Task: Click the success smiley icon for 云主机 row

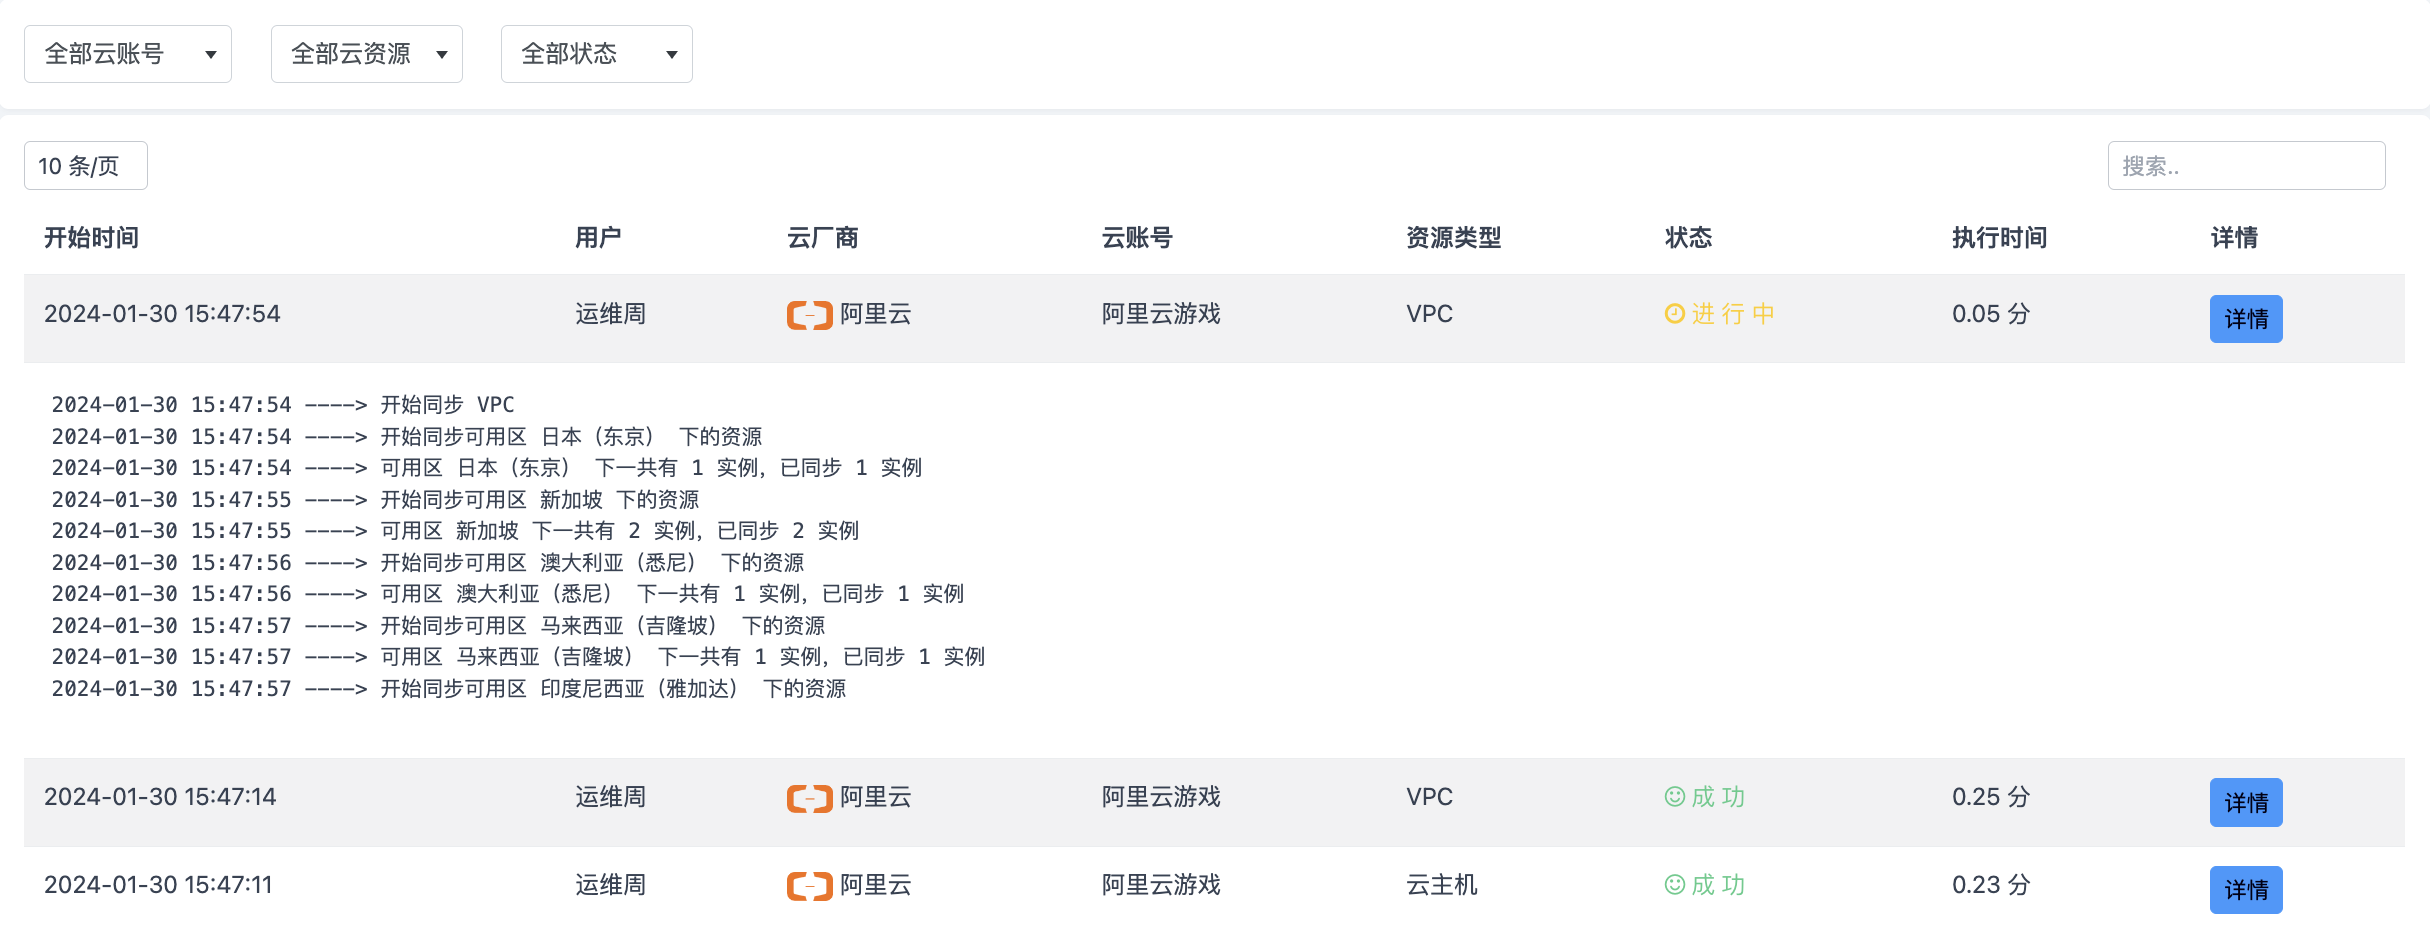Action: click(x=1674, y=885)
